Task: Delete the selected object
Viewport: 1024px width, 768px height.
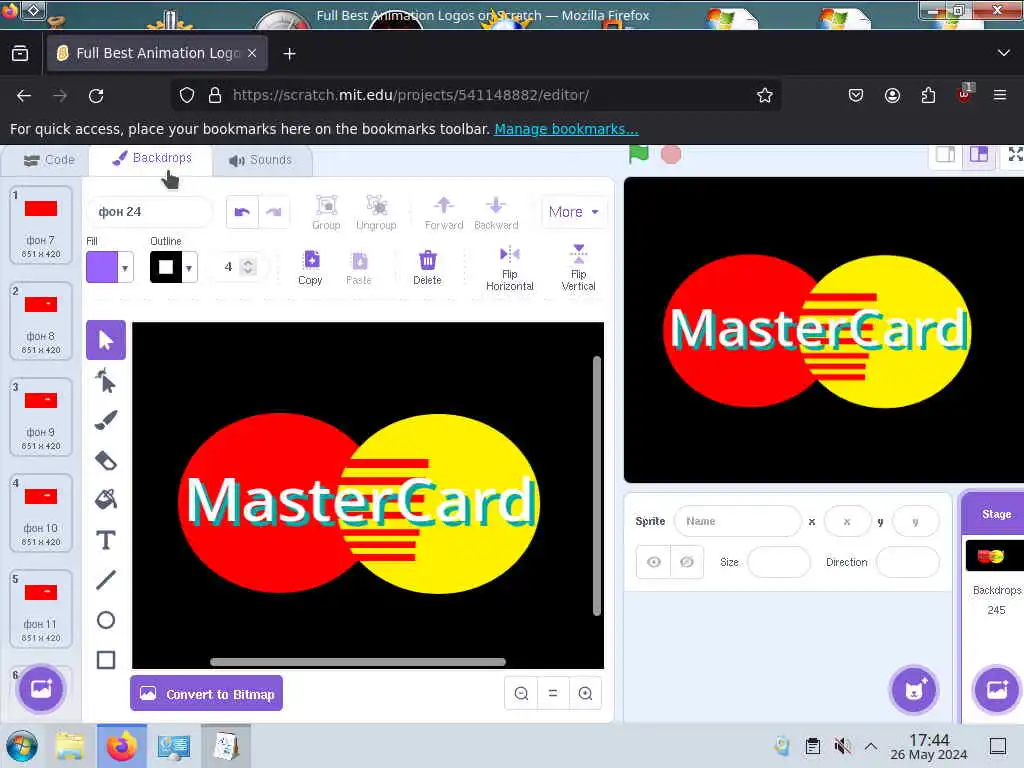Action: (427, 268)
